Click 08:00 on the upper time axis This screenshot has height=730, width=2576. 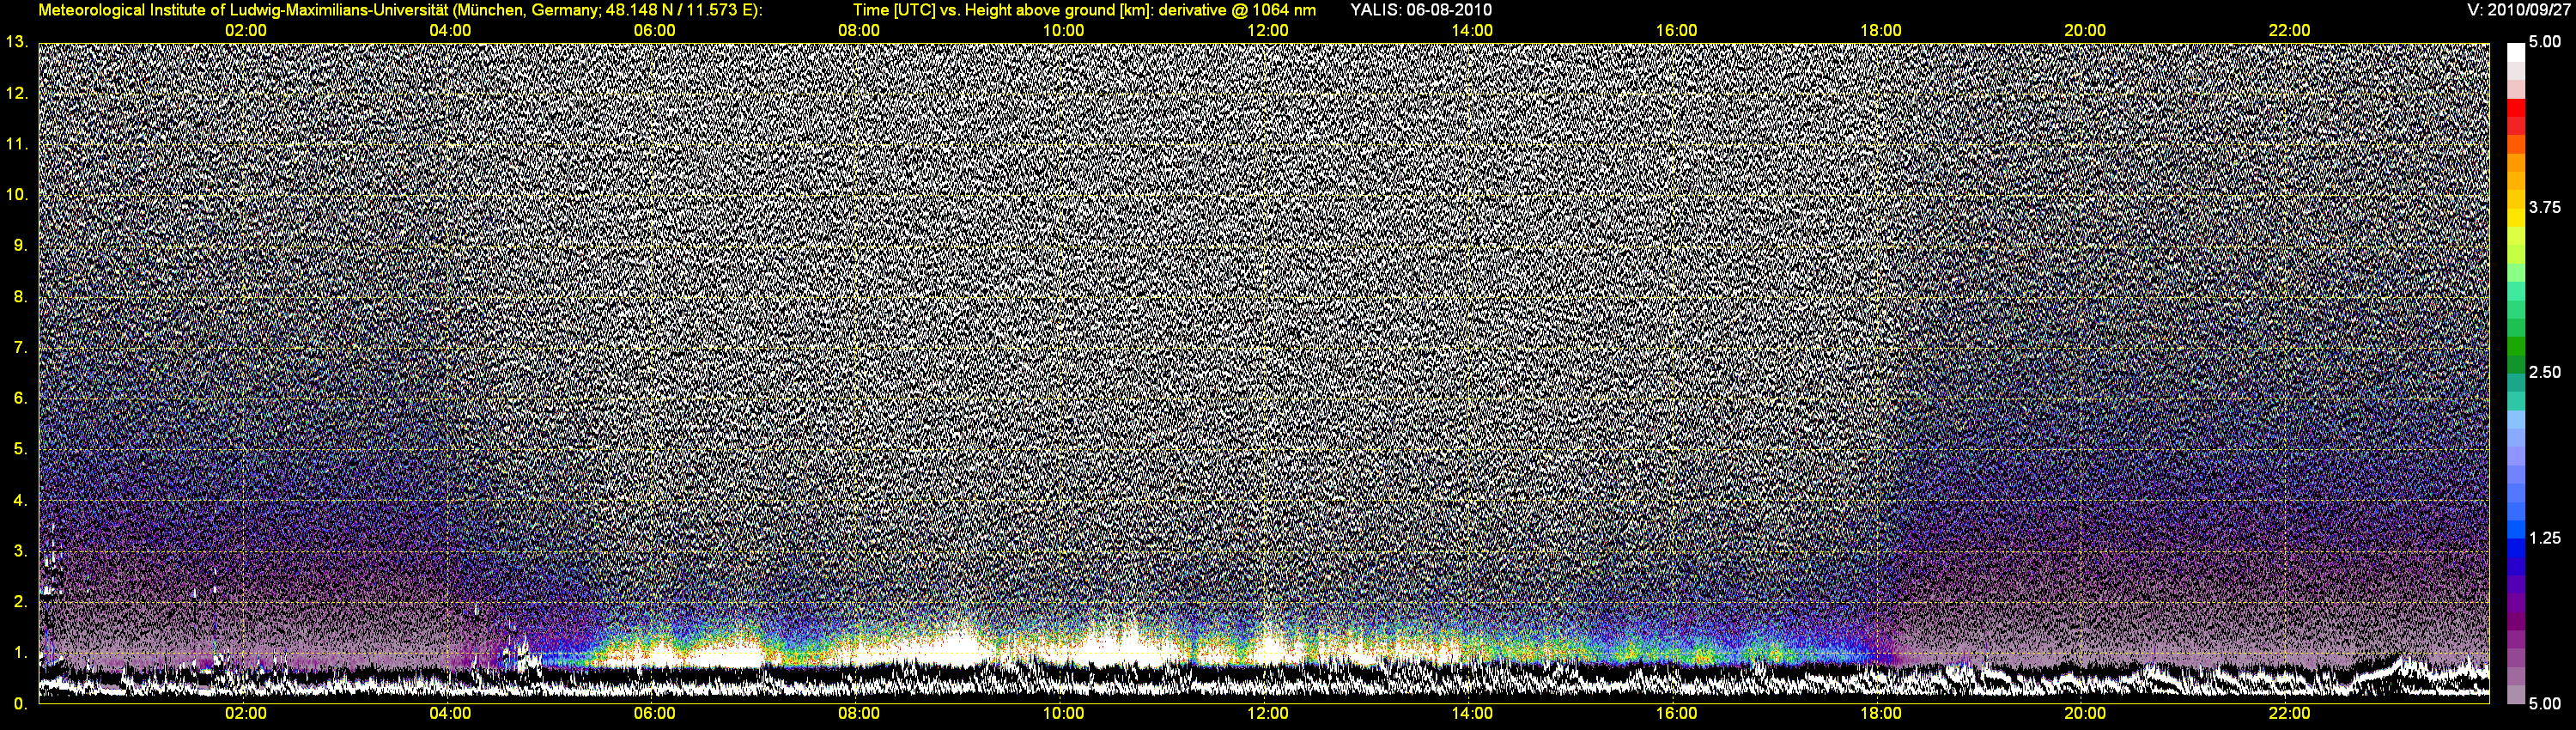click(x=859, y=30)
